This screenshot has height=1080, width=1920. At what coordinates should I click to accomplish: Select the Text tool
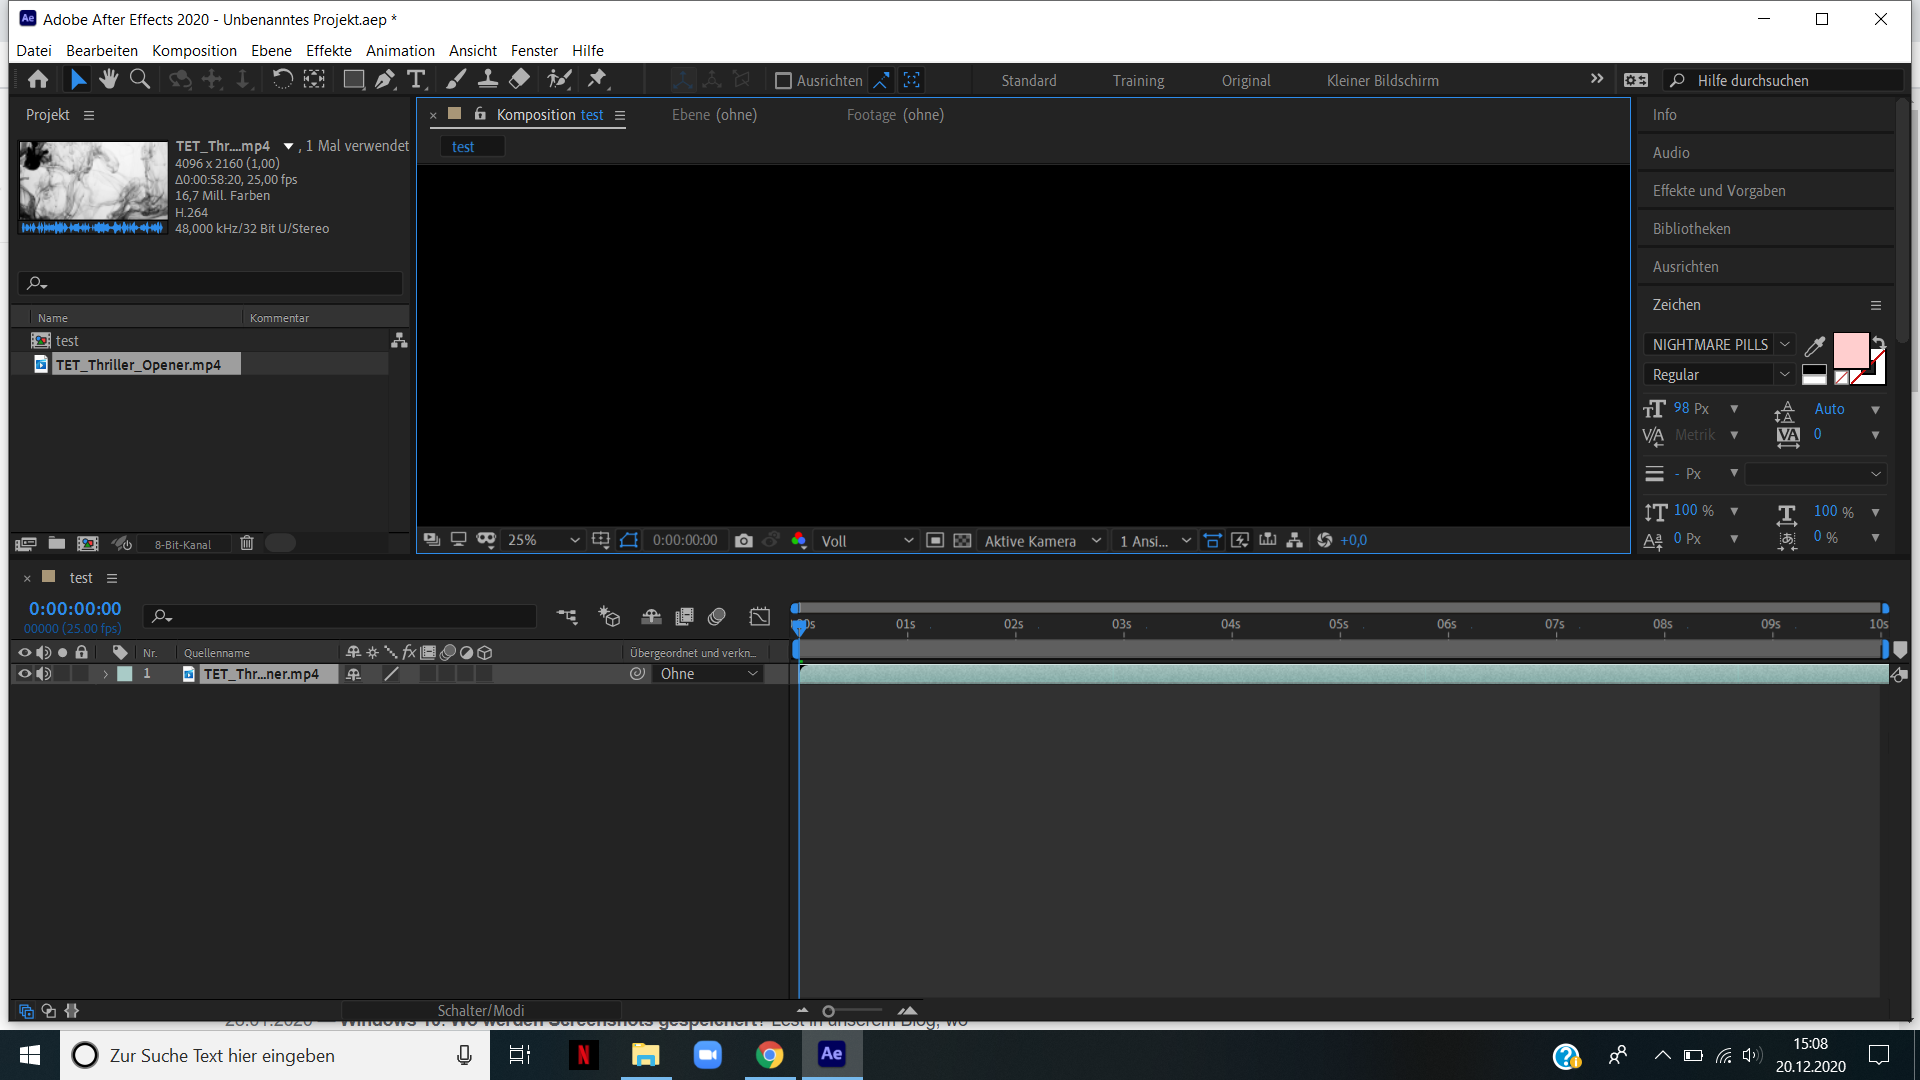click(417, 79)
